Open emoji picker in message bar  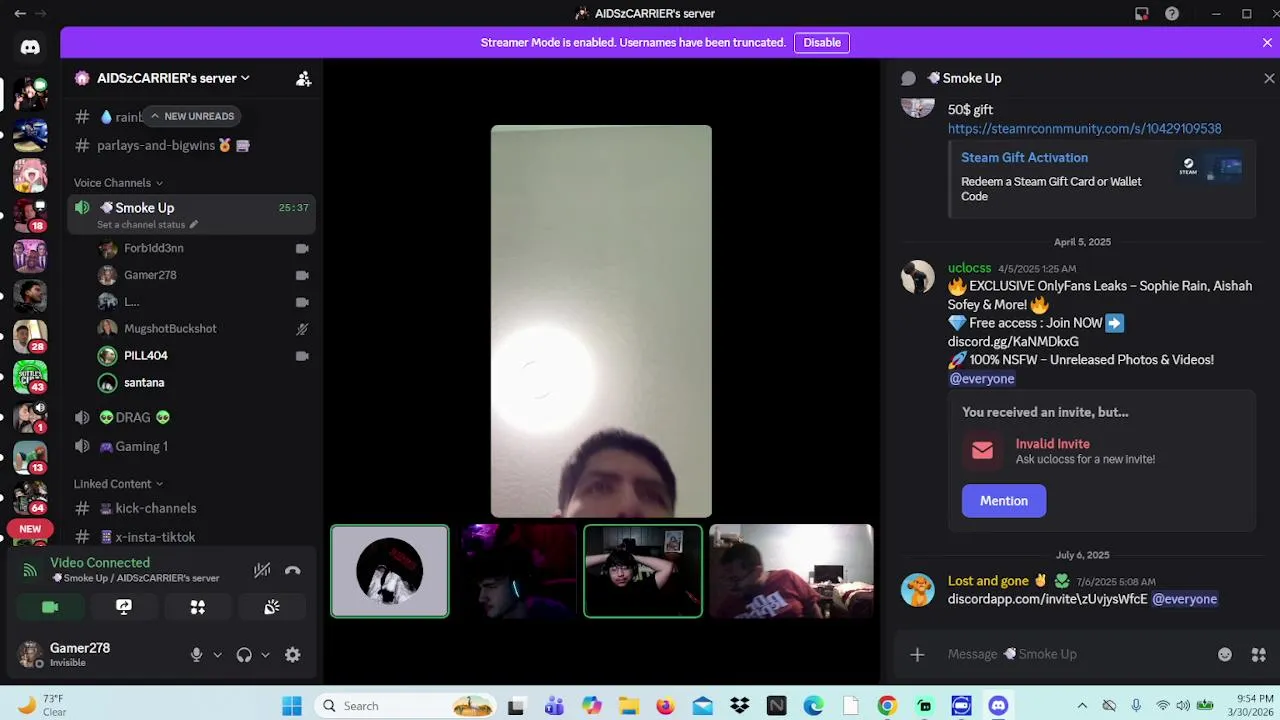pos(1225,655)
